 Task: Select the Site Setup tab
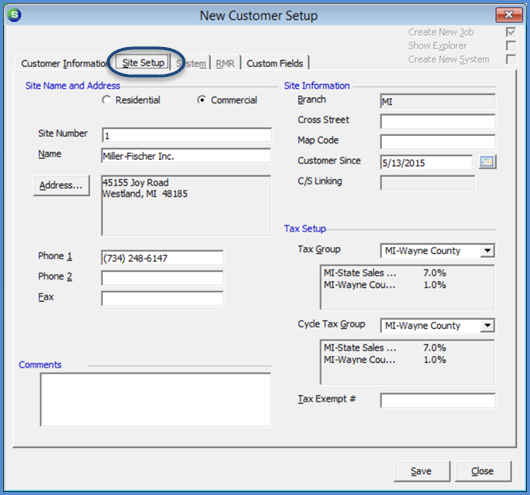[x=143, y=63]
